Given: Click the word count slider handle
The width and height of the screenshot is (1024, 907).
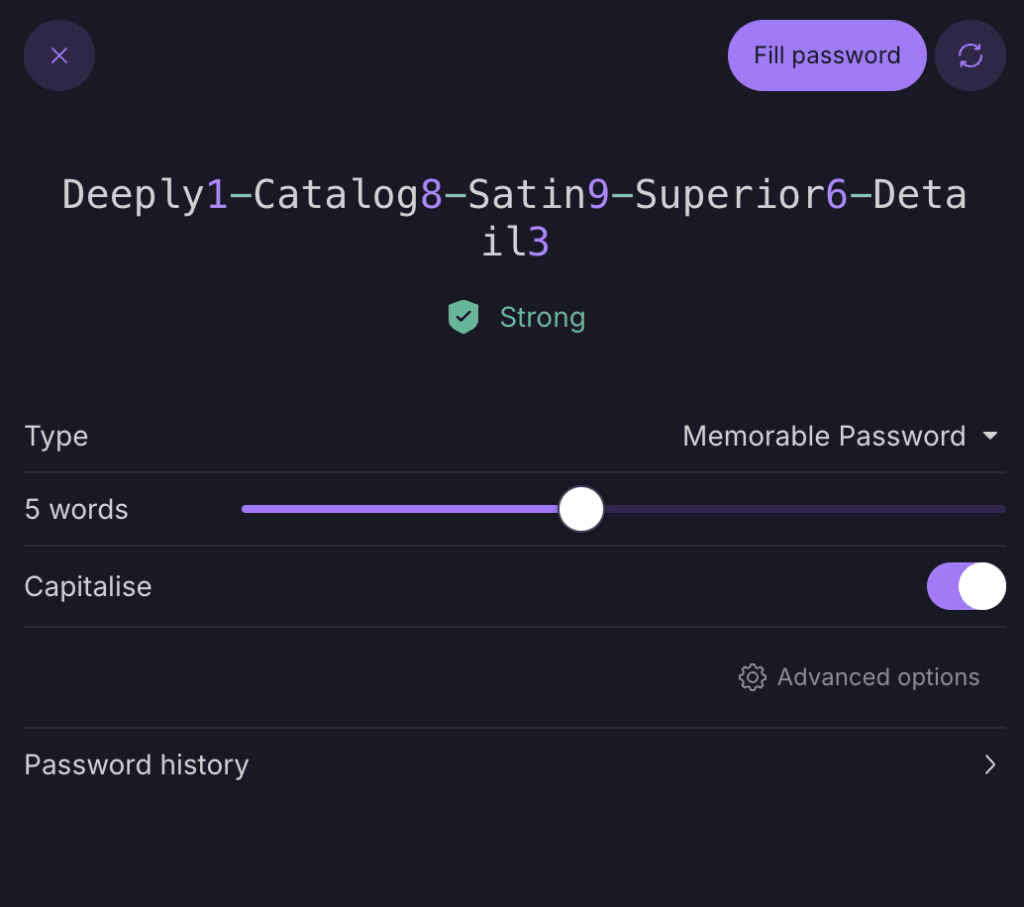Looking at the screenshot, I should pos(581,509).
